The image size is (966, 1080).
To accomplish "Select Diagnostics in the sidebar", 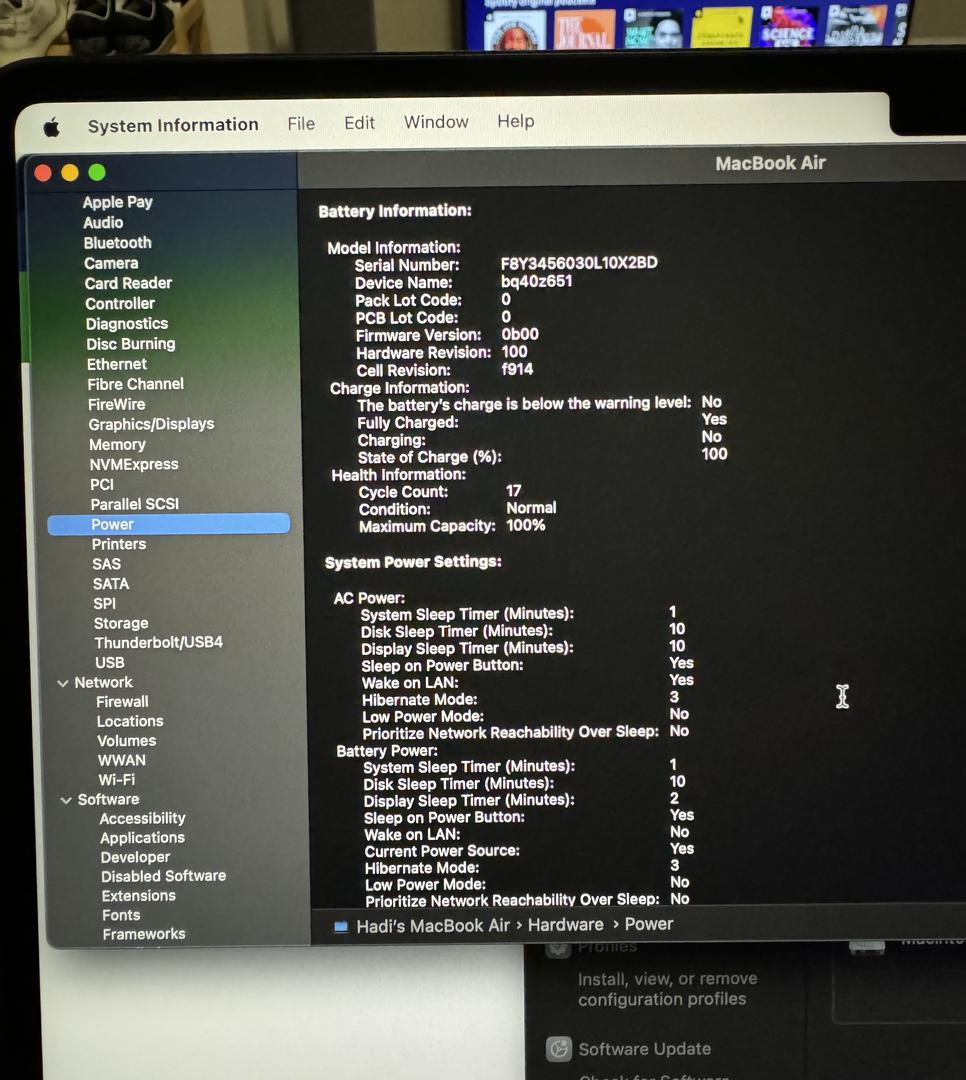I will click(127, 324).
